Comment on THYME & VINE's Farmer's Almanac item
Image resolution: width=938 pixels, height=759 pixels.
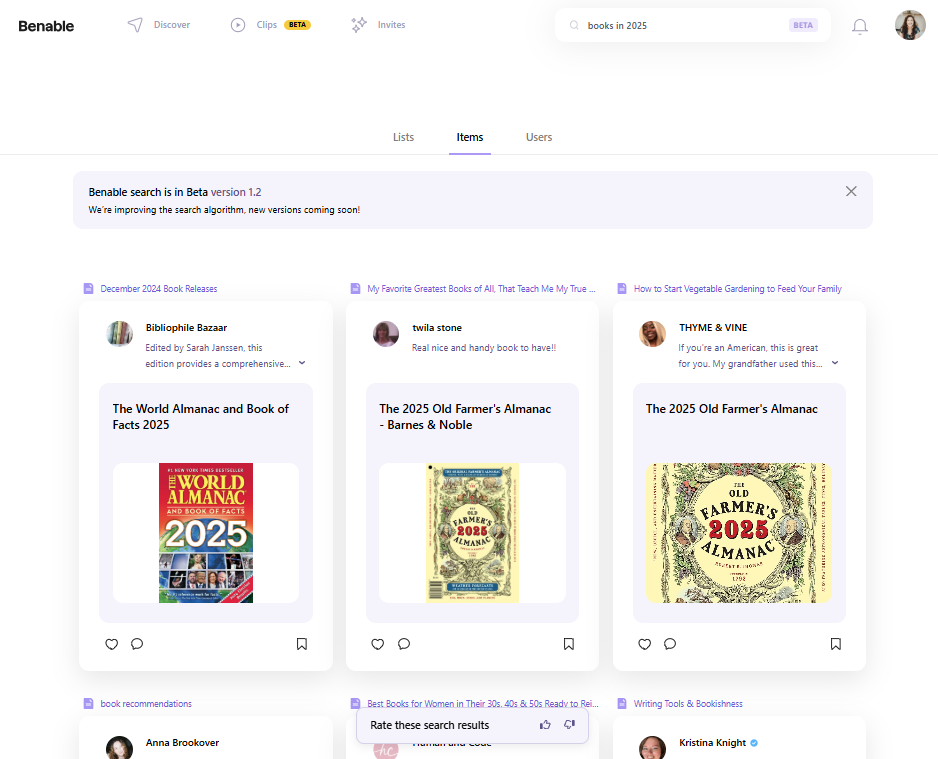(670, 644)
